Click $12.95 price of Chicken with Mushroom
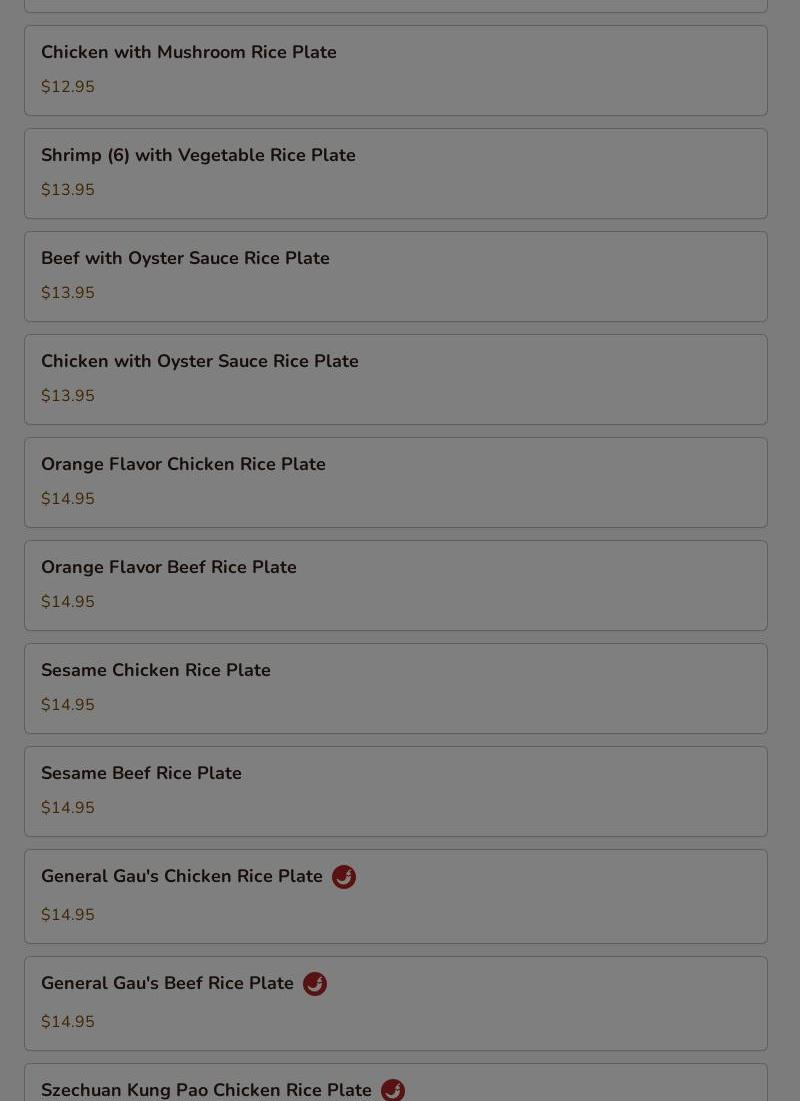 pos(67,86)
